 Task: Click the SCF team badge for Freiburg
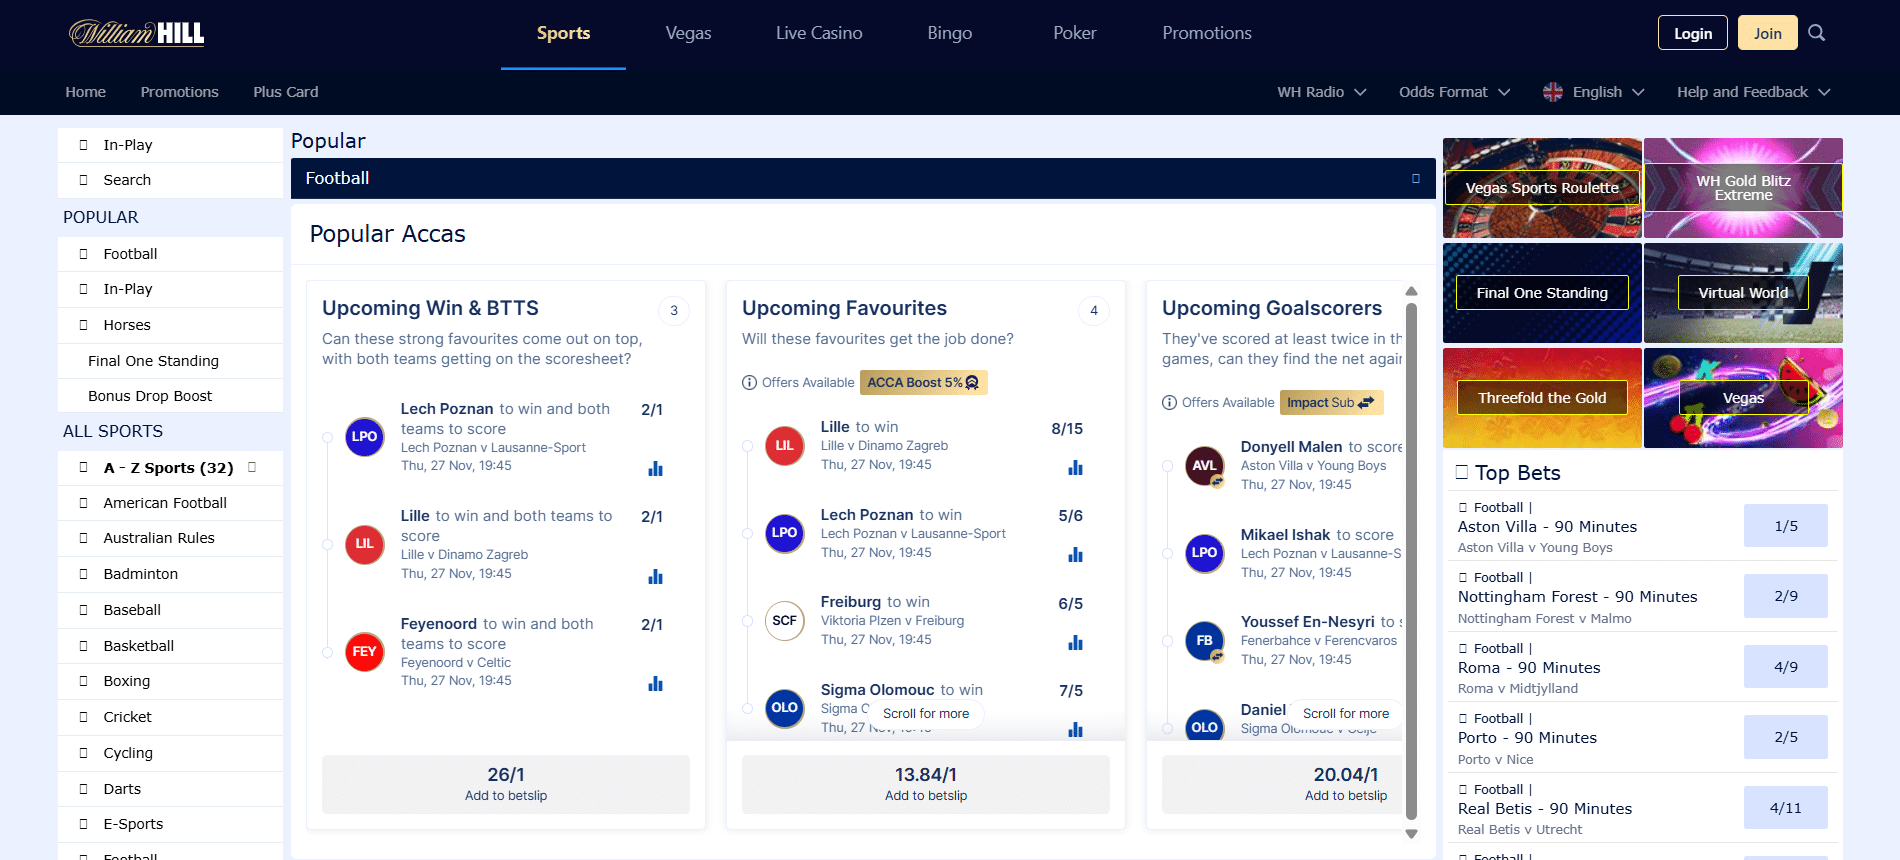785,621
